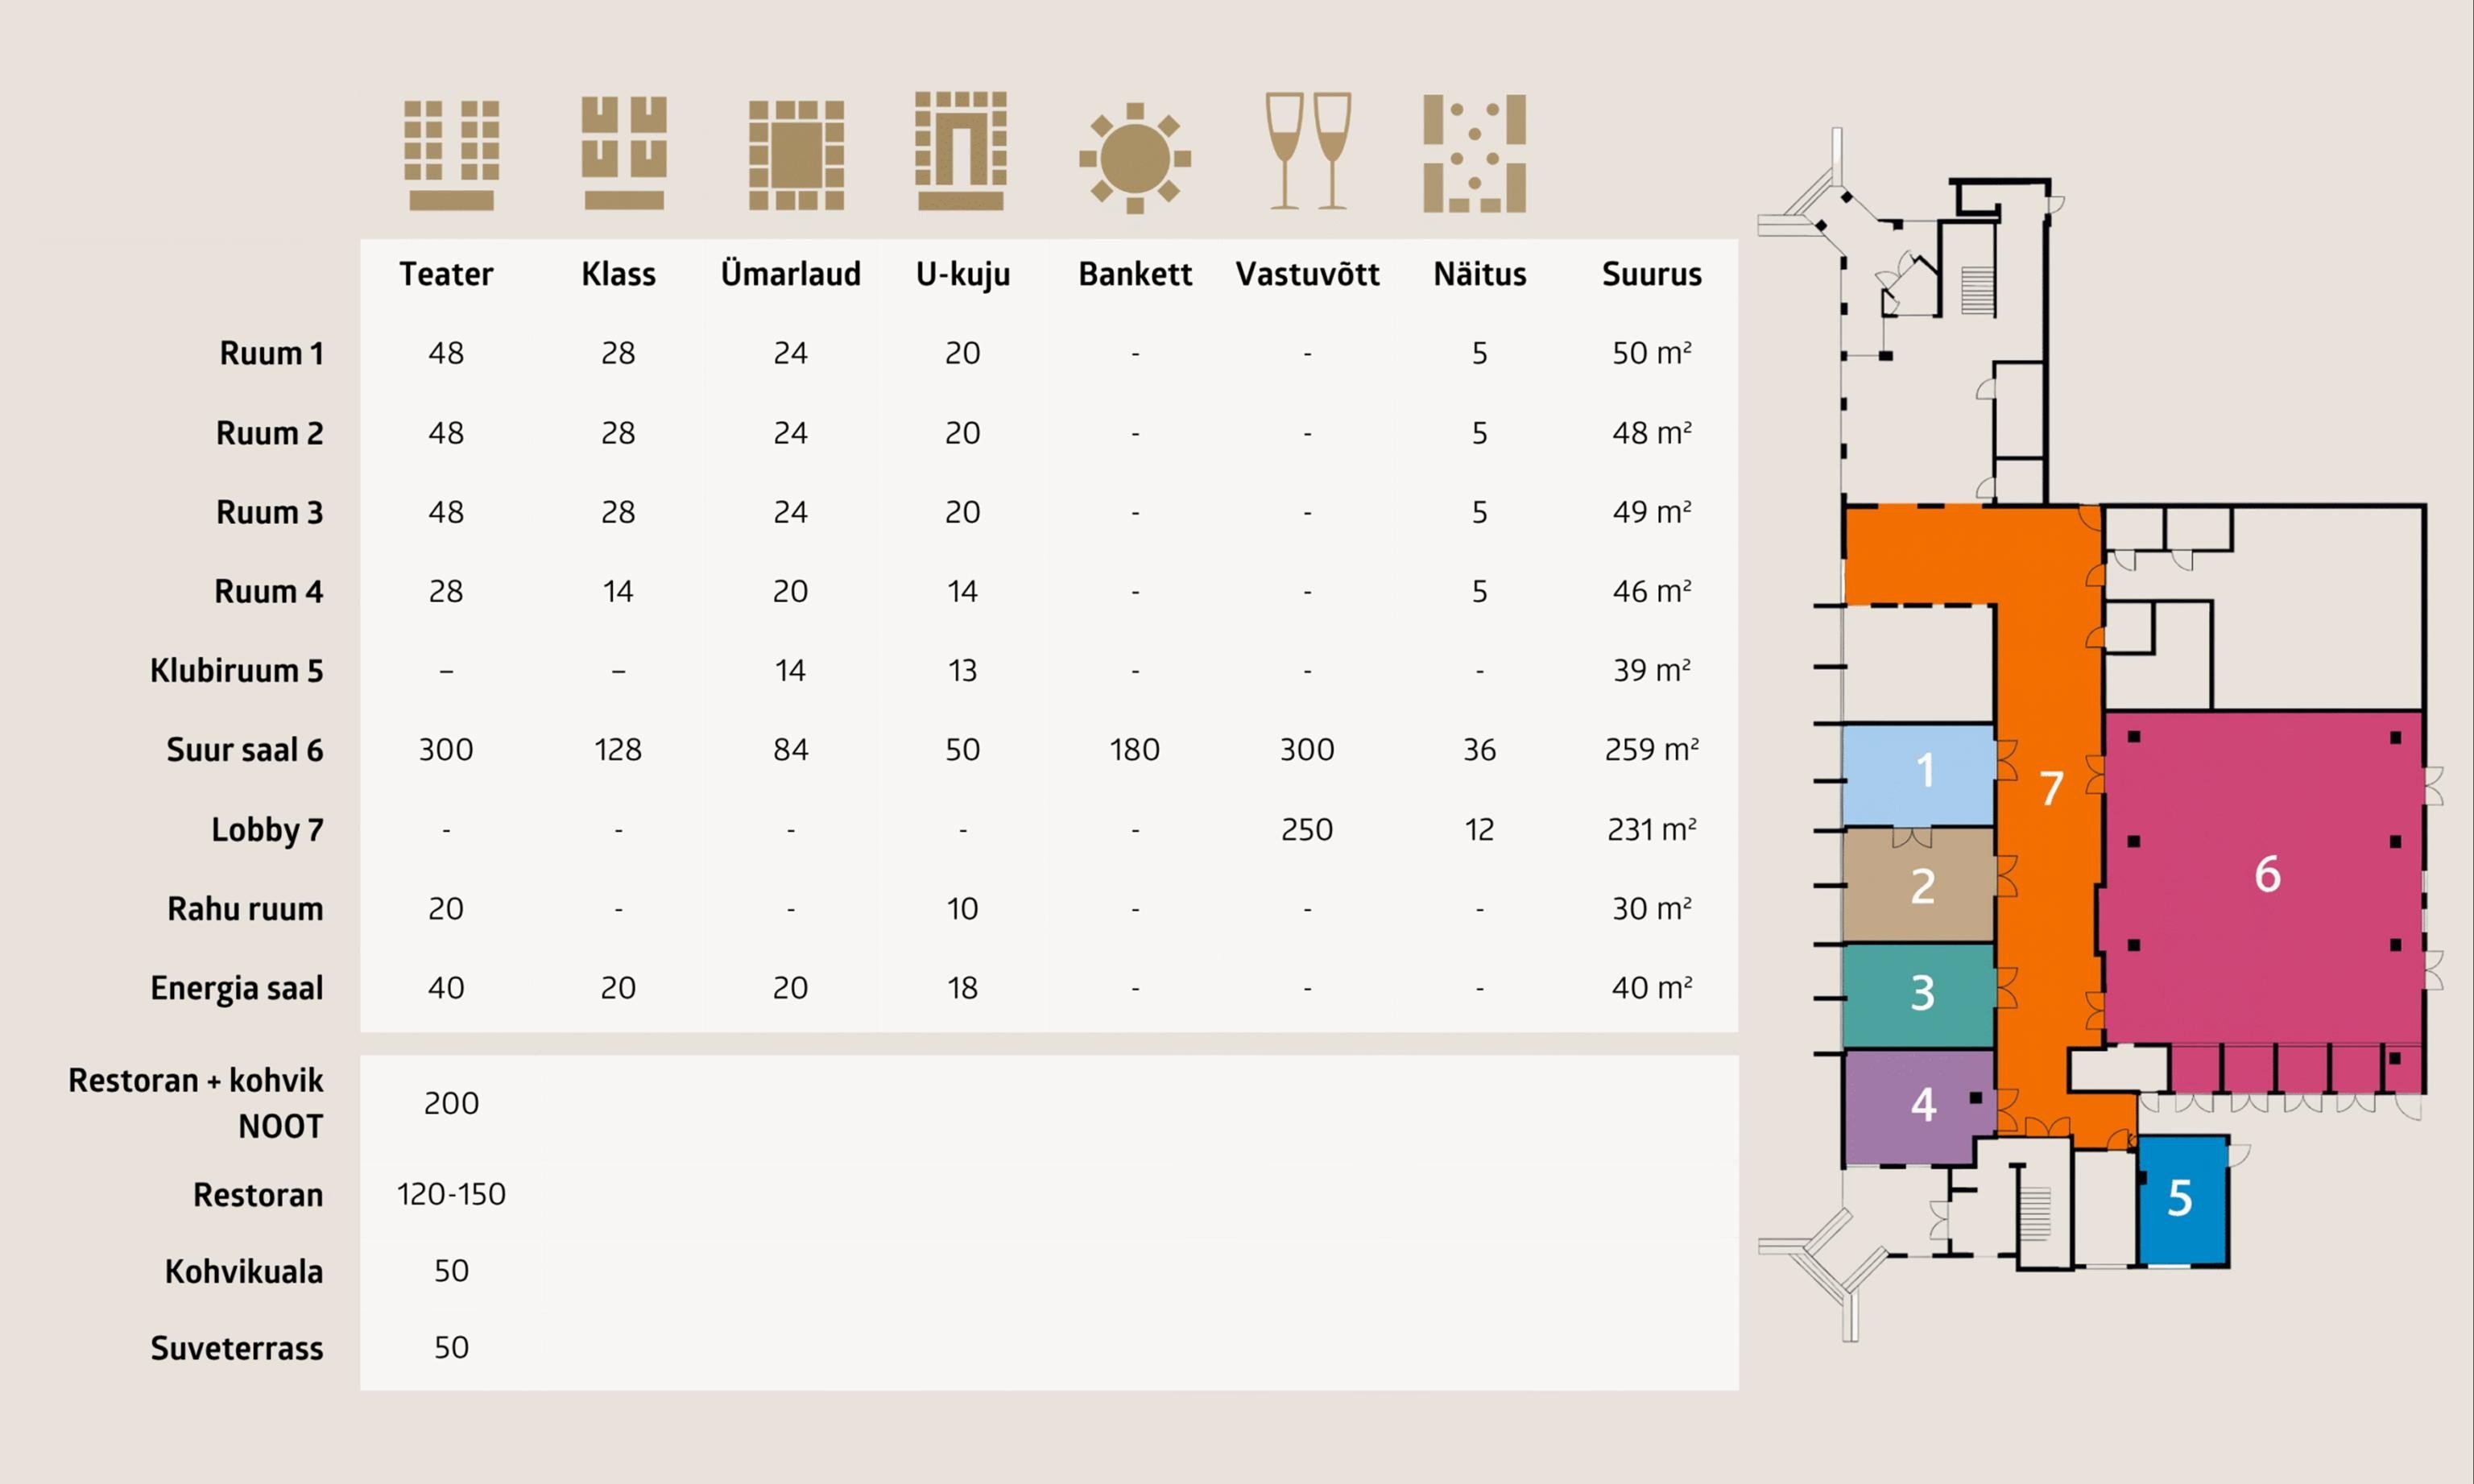
Task: Select teal room 3 on floor plan
Action: pos(1919,994)
